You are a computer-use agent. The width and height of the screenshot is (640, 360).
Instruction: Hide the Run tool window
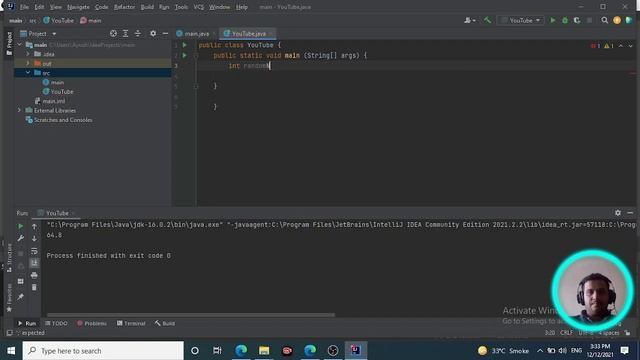pyautogui.click(x=630, y=213)
